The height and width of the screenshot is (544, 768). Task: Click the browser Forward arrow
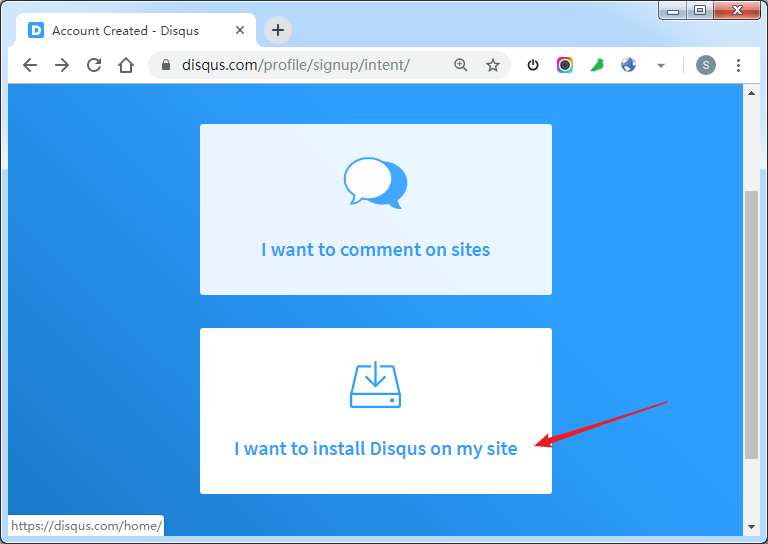(62, 65)
